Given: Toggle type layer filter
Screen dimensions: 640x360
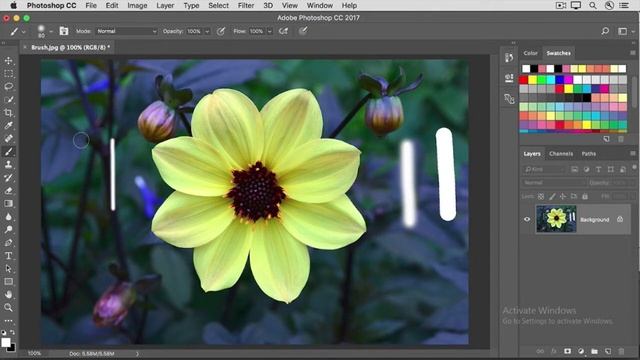Looking at the screenshot, I should pos(598,169).
